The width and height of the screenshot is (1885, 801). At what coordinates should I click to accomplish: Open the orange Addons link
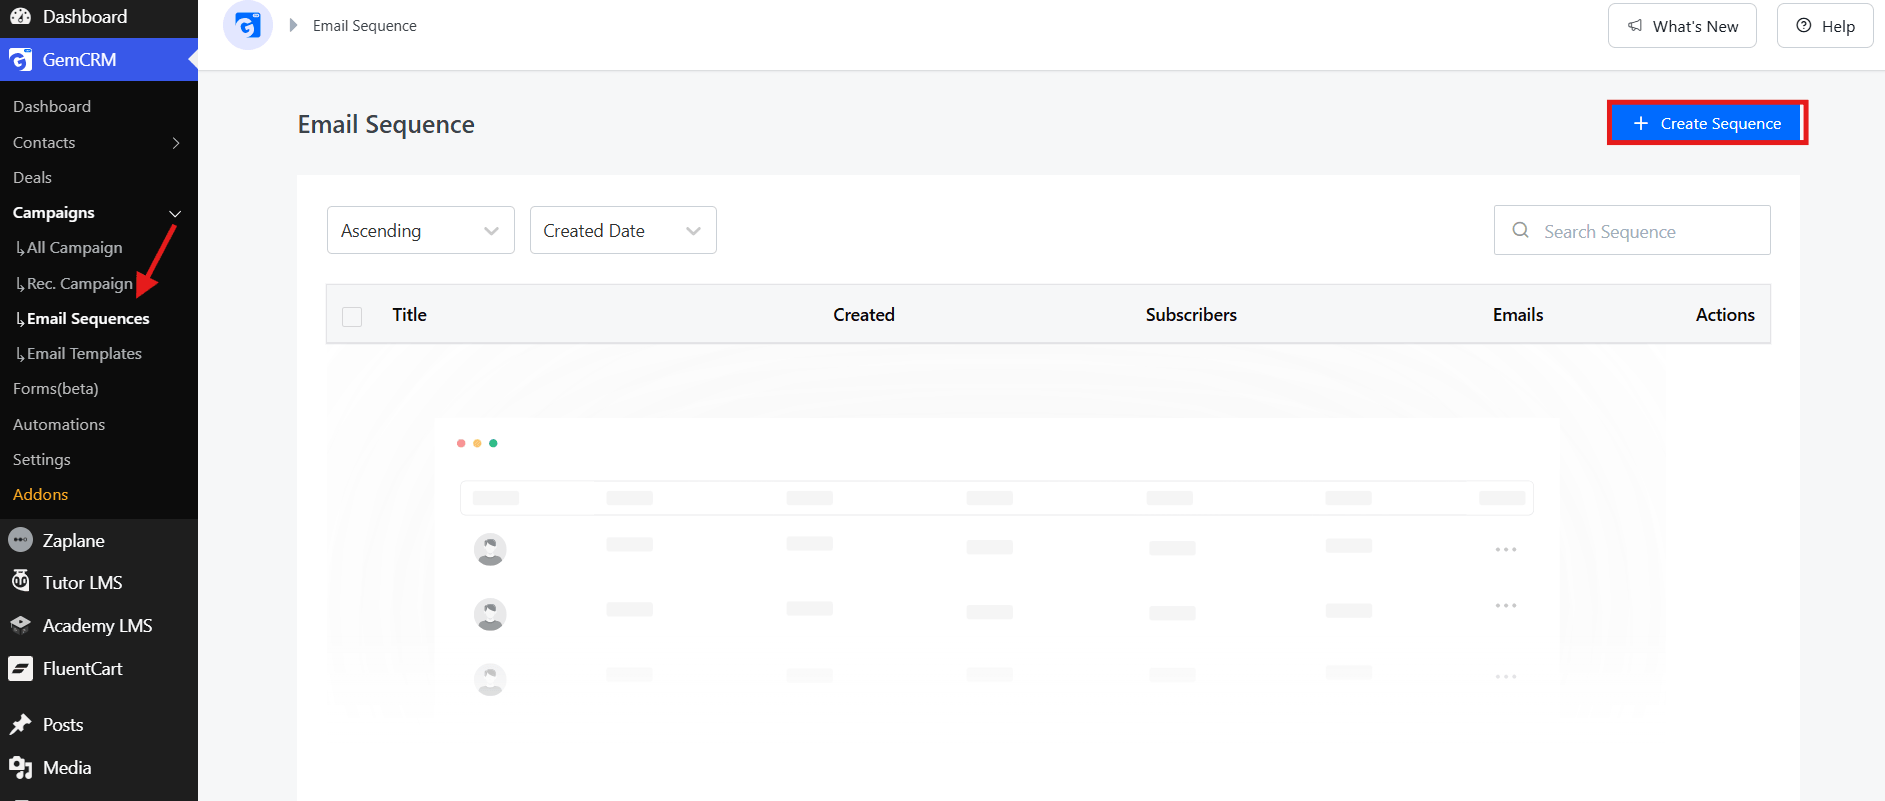pos(41,495)
